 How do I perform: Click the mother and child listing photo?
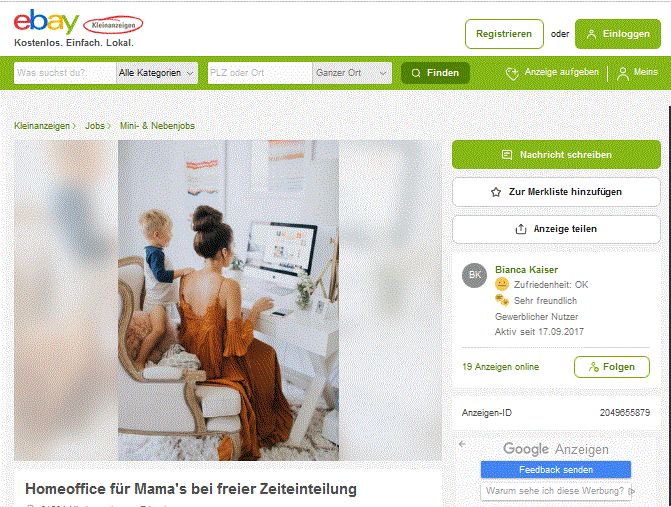228,300
